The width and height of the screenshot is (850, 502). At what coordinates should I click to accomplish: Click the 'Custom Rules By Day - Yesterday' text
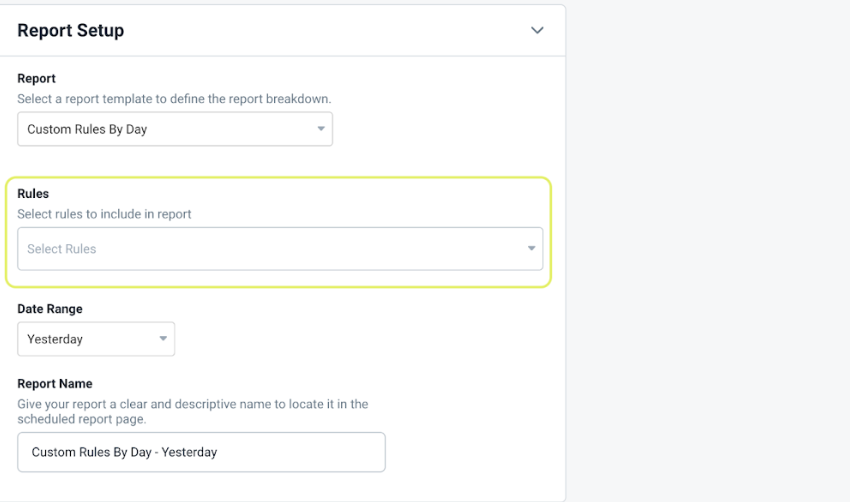point(124,452)
